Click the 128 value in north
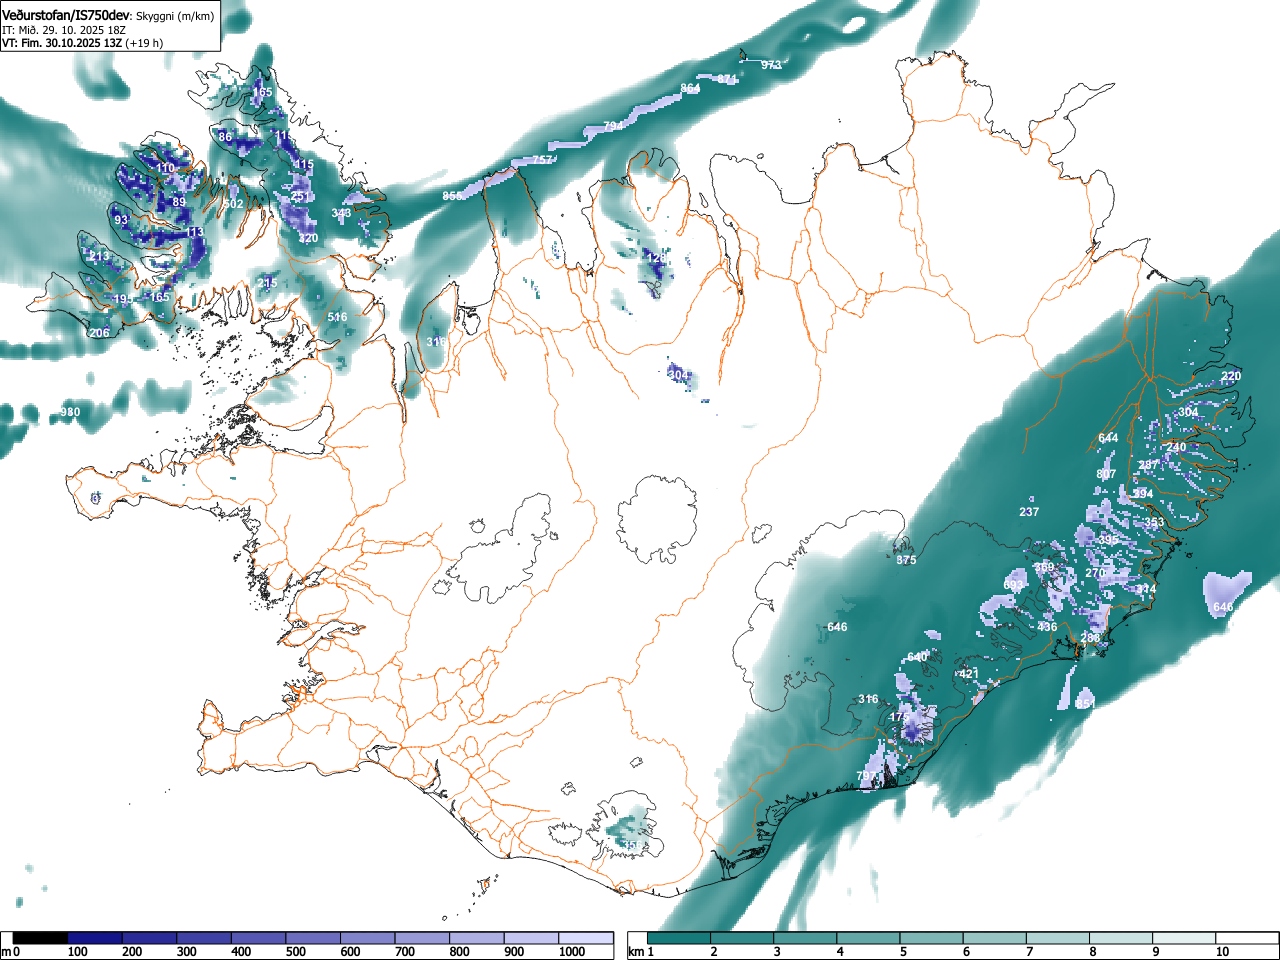Image resolution: width=1280 pixels, height=960 pixels. pos(656,258)
